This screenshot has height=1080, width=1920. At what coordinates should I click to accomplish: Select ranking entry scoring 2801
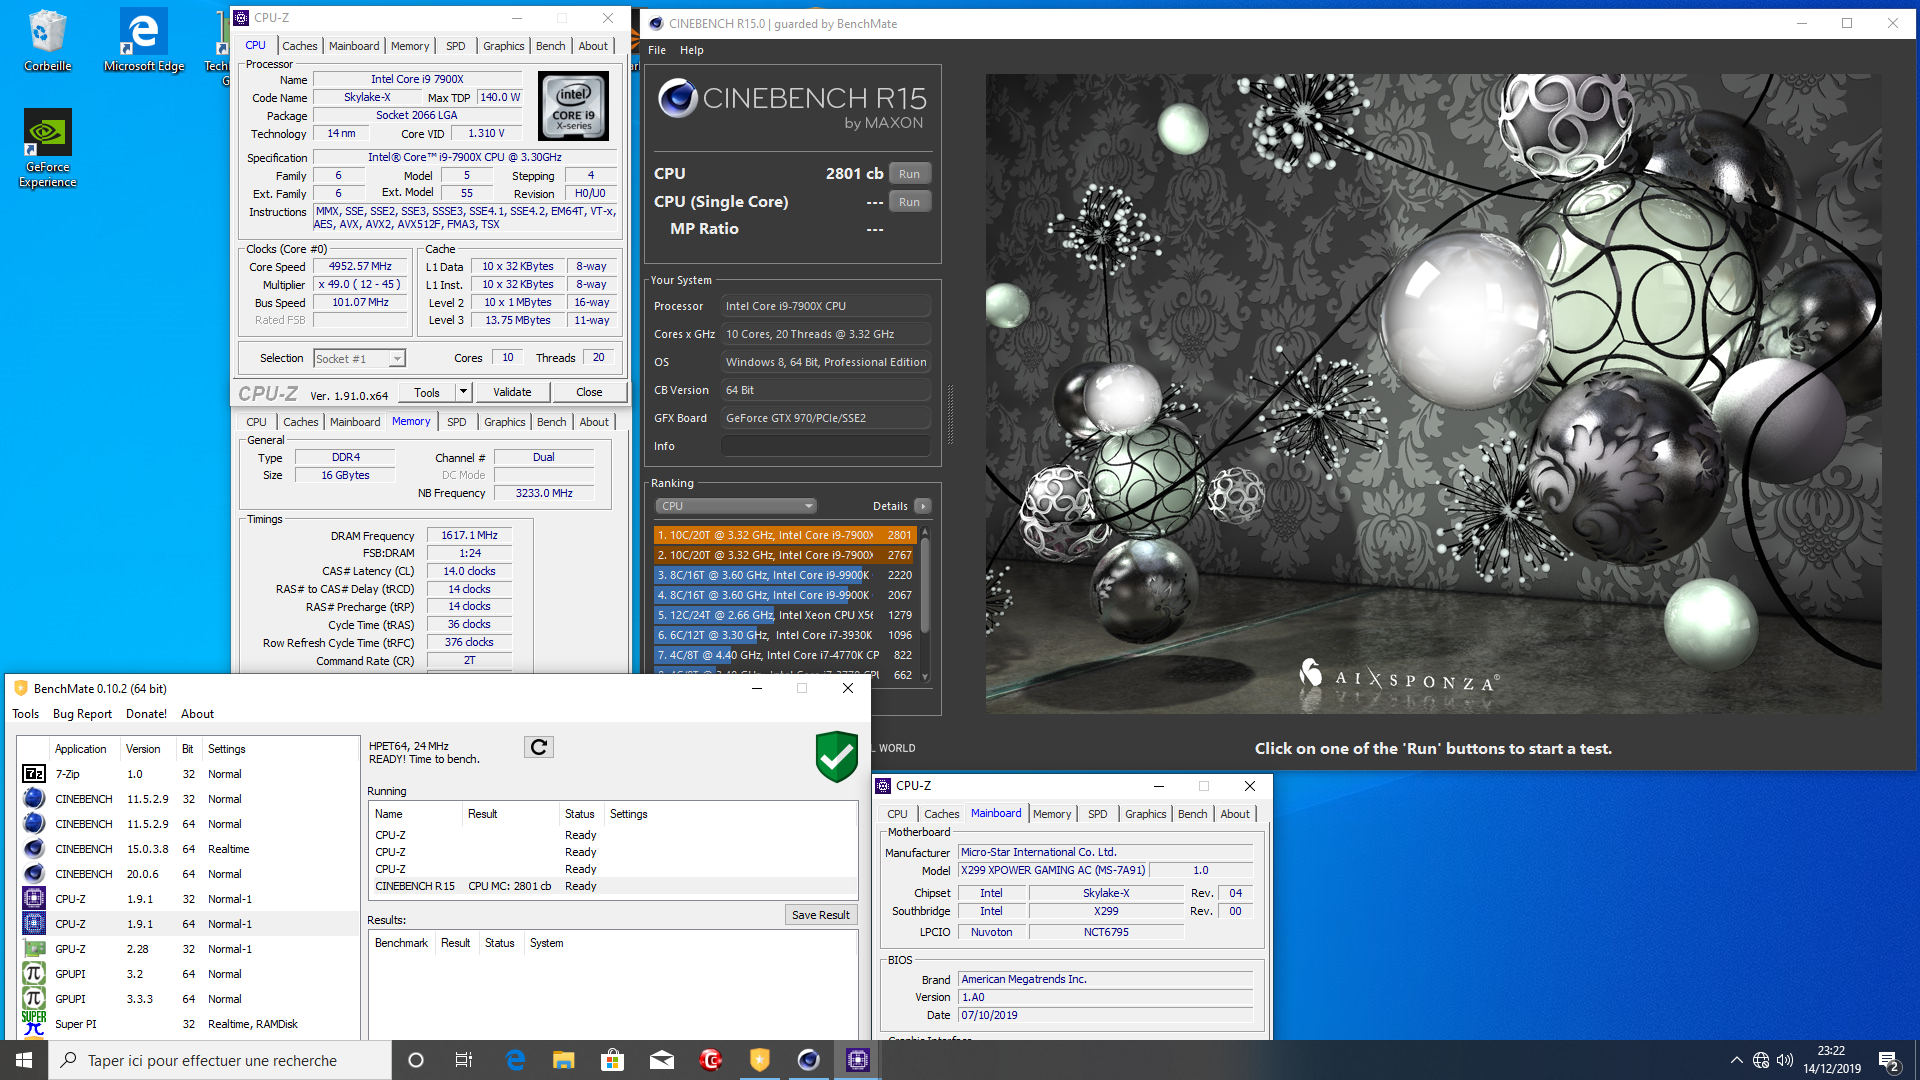point(785,535)
